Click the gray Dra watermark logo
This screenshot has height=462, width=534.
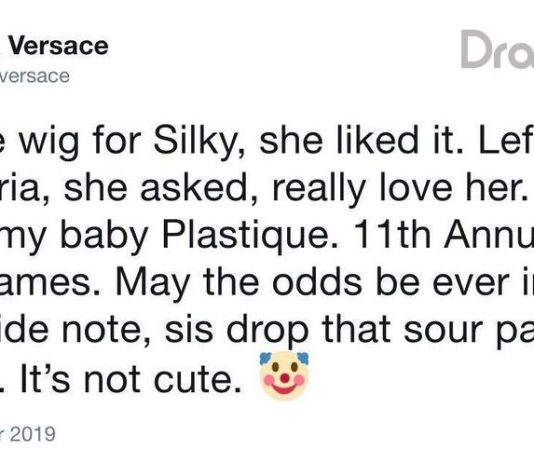497,49
